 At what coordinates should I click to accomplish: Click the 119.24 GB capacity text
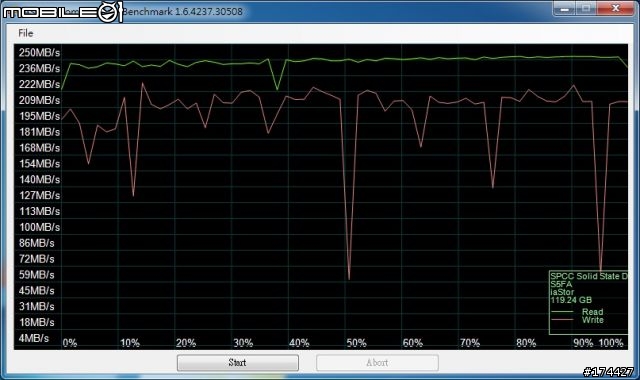(x=571, y=300)
